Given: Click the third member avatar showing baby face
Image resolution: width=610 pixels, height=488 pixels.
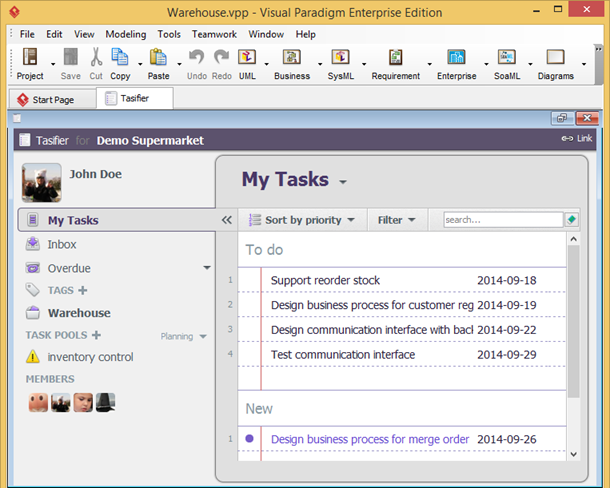Looking at the screenshot, I should click(83, 402).
